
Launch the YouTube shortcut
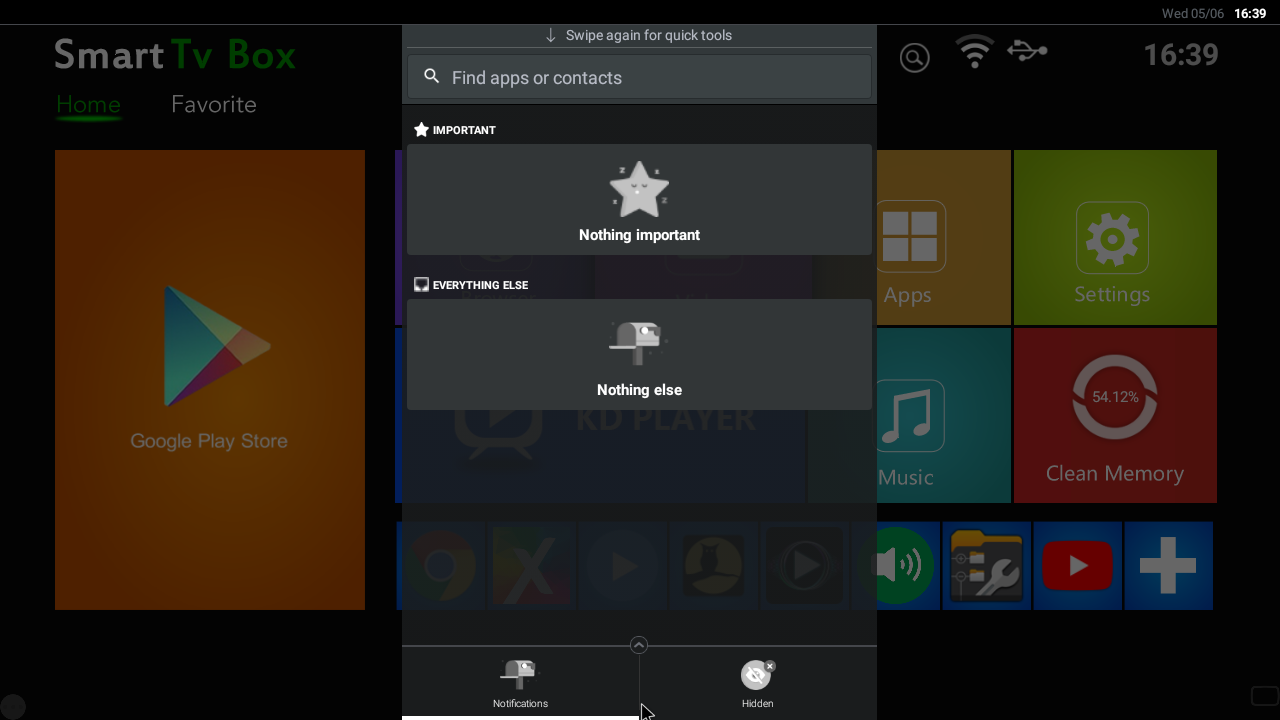click(x=1077, y=566)
